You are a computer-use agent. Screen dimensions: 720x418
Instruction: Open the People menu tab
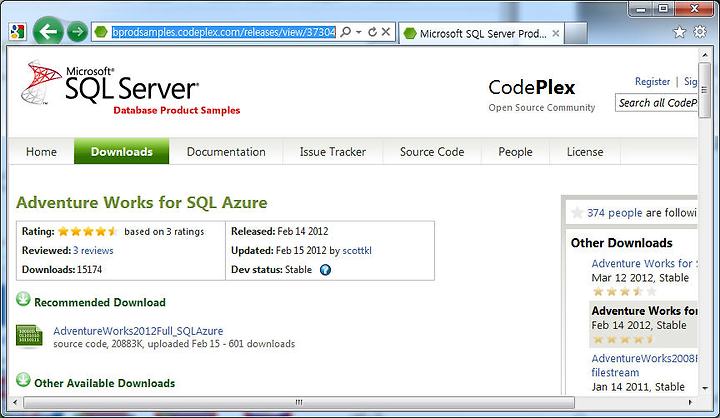point(515,152)
